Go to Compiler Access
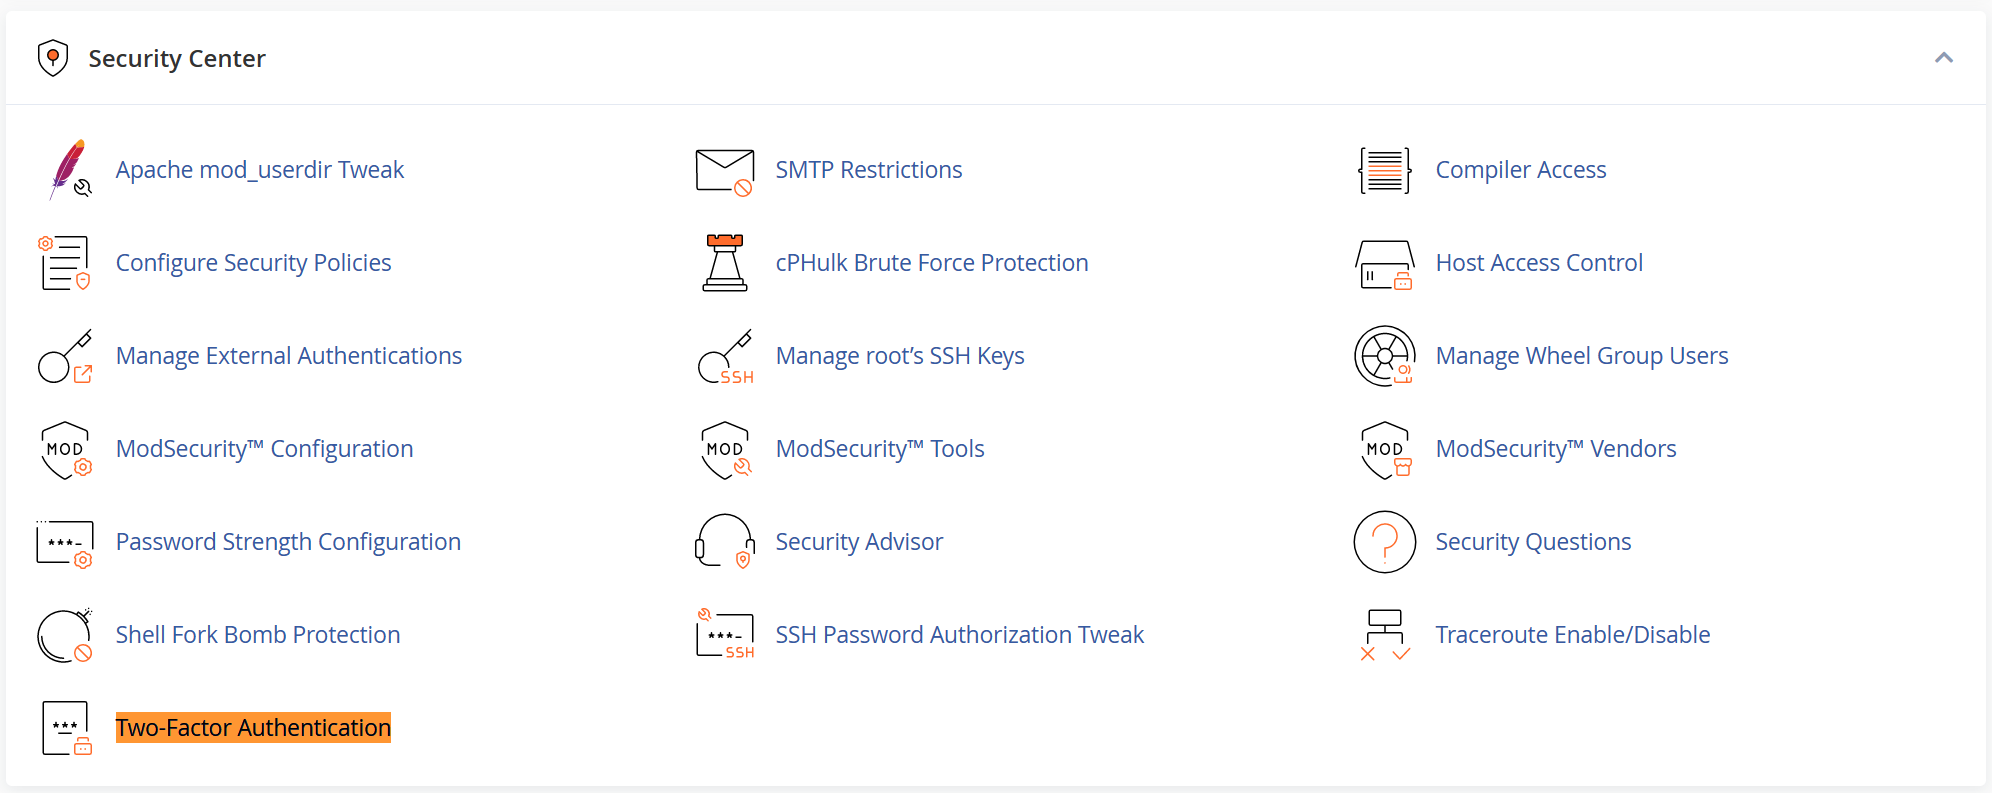Image resolution: width=1992 pixels, height=793 pixels. coord(1520,170)
